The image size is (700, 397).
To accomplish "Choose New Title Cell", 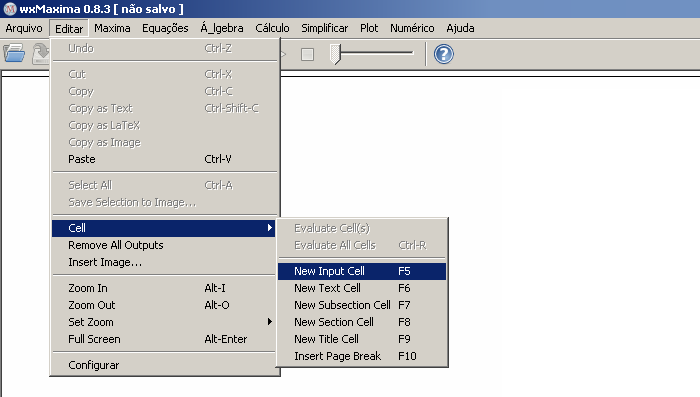I will click(x=362, y=339).
